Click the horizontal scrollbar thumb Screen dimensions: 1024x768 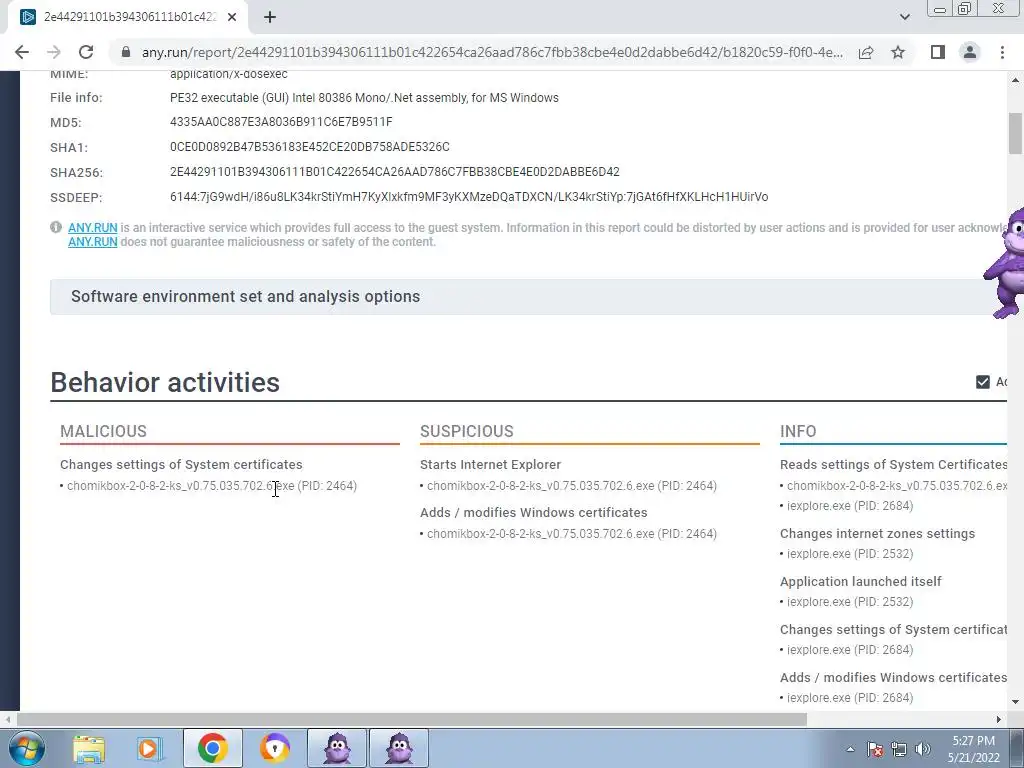(x=411, y=720)
